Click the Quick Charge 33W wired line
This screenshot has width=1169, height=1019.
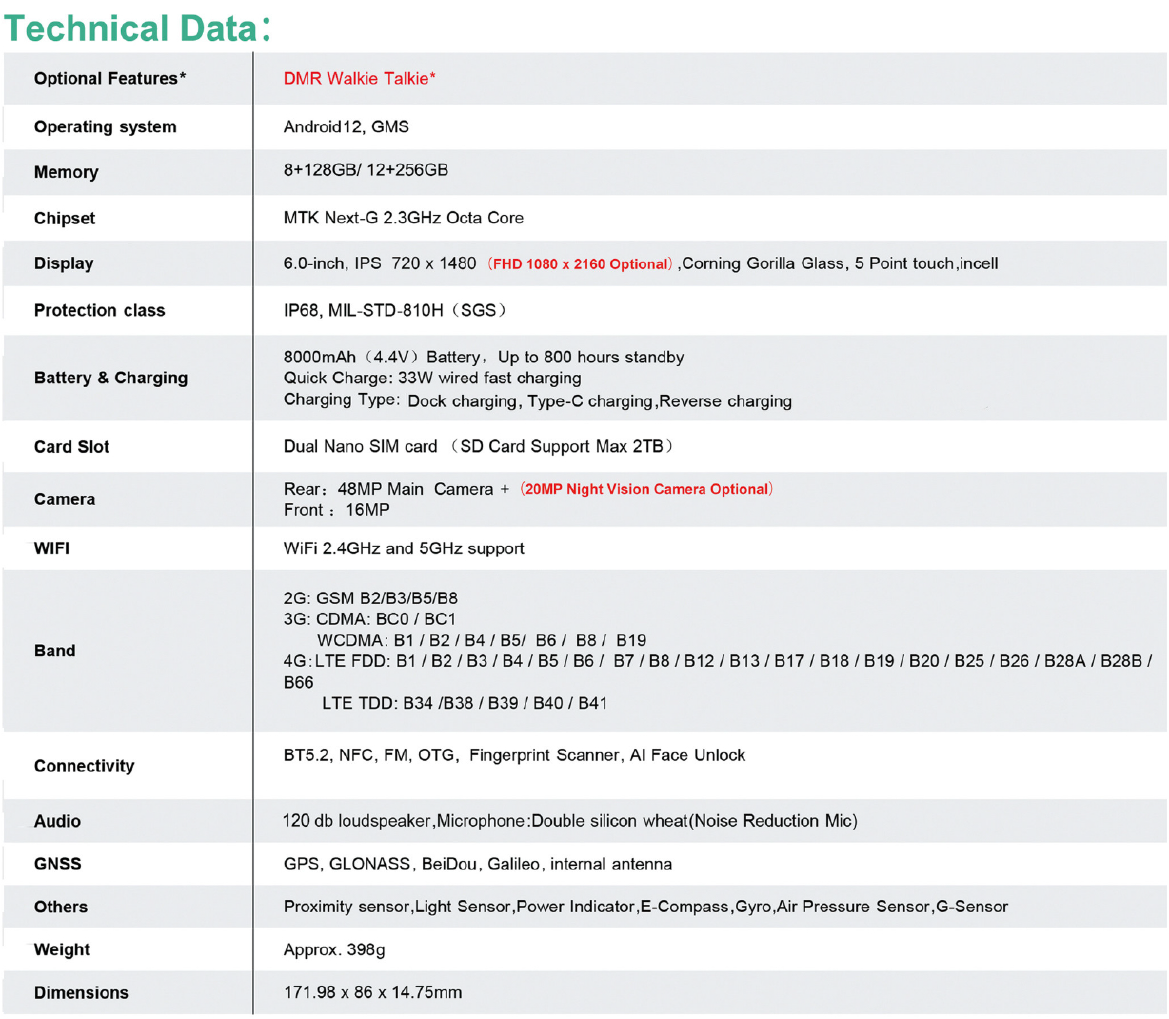point(432,379)
